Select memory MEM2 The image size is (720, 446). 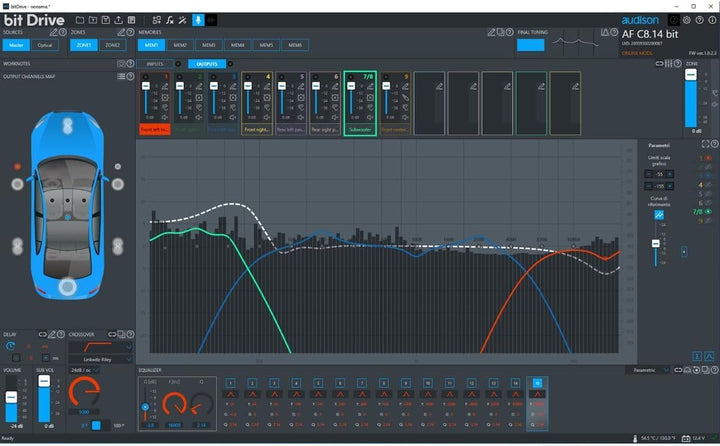[180, 45]
